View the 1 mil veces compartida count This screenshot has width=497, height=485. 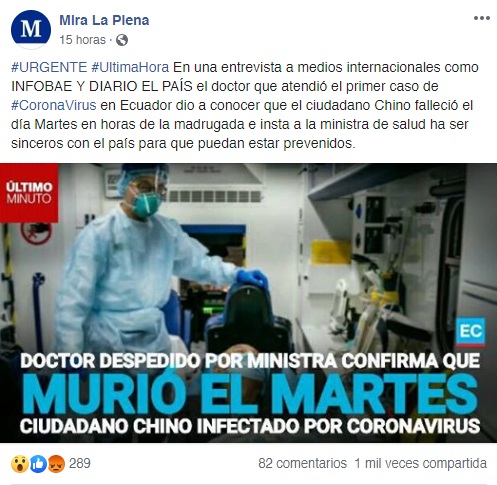click(420, 463)
